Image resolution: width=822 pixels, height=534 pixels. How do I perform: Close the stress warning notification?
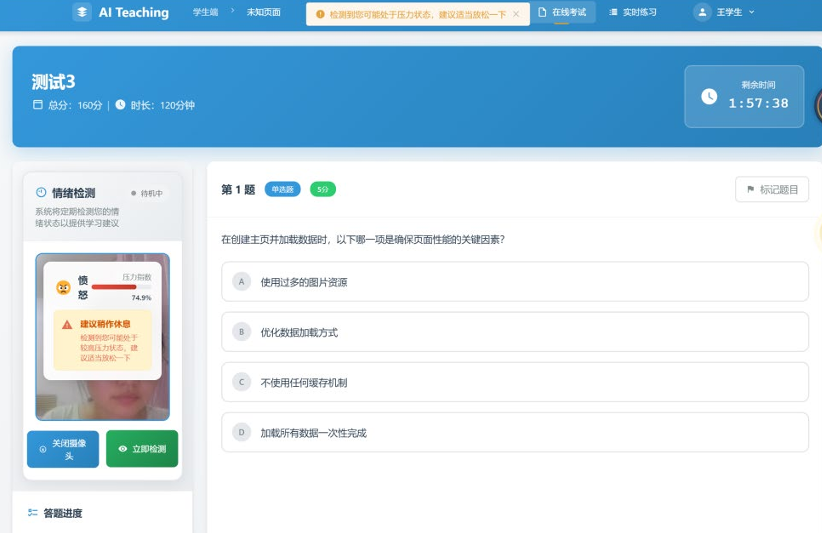point(516,15)
